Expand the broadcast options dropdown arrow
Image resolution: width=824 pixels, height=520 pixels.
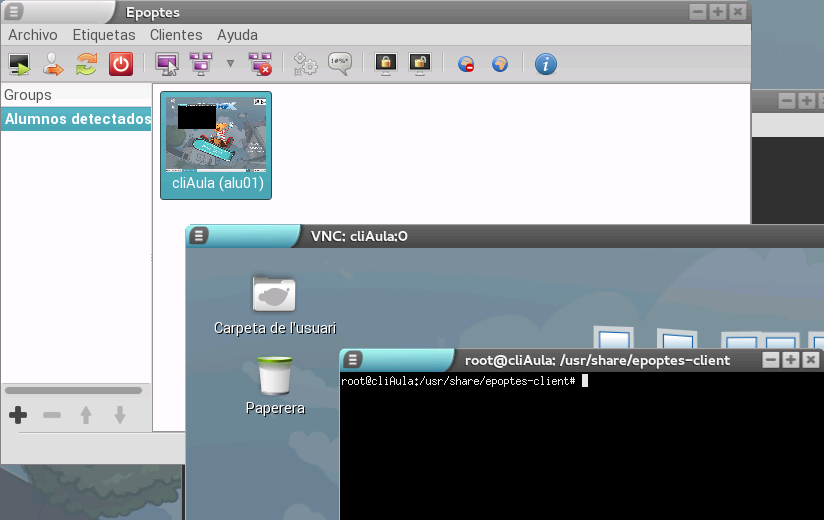230,64
